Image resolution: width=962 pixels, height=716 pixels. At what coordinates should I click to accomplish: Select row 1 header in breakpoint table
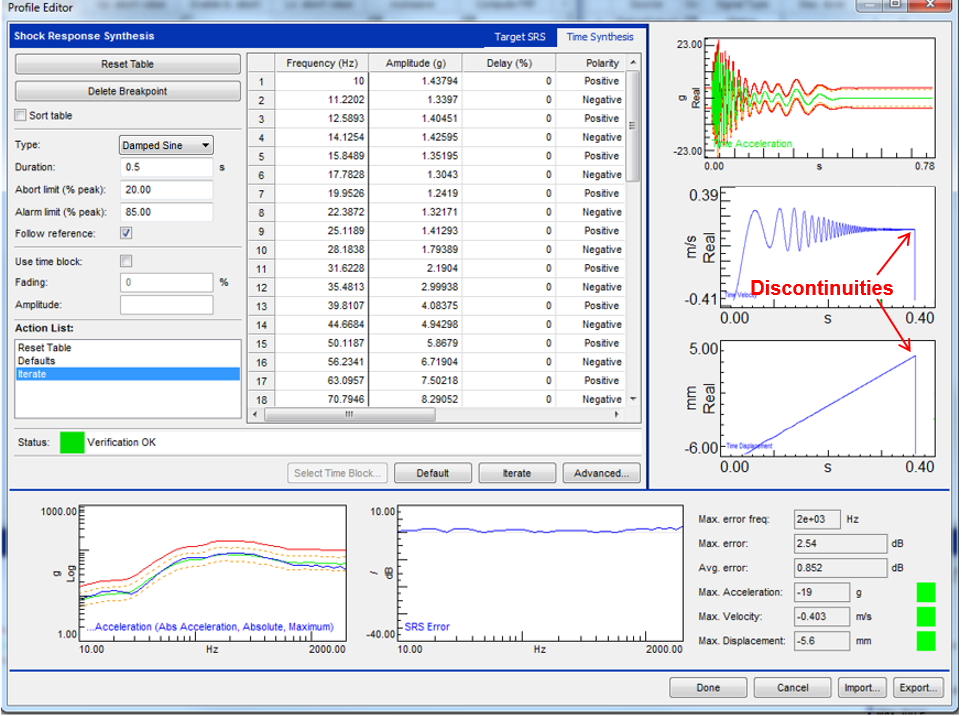pyautogui.click(x=261, y=82)
